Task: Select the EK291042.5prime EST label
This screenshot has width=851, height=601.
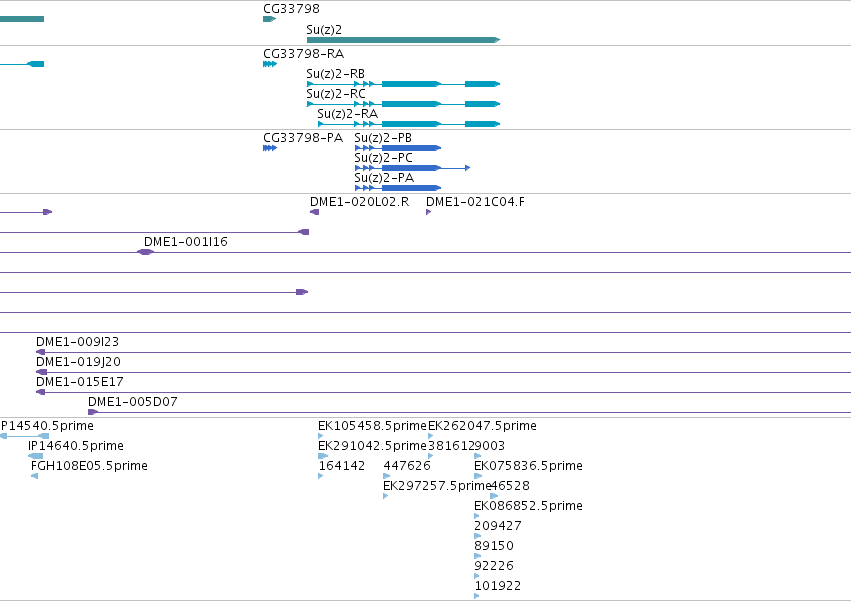Action: [x=372, y=446]
